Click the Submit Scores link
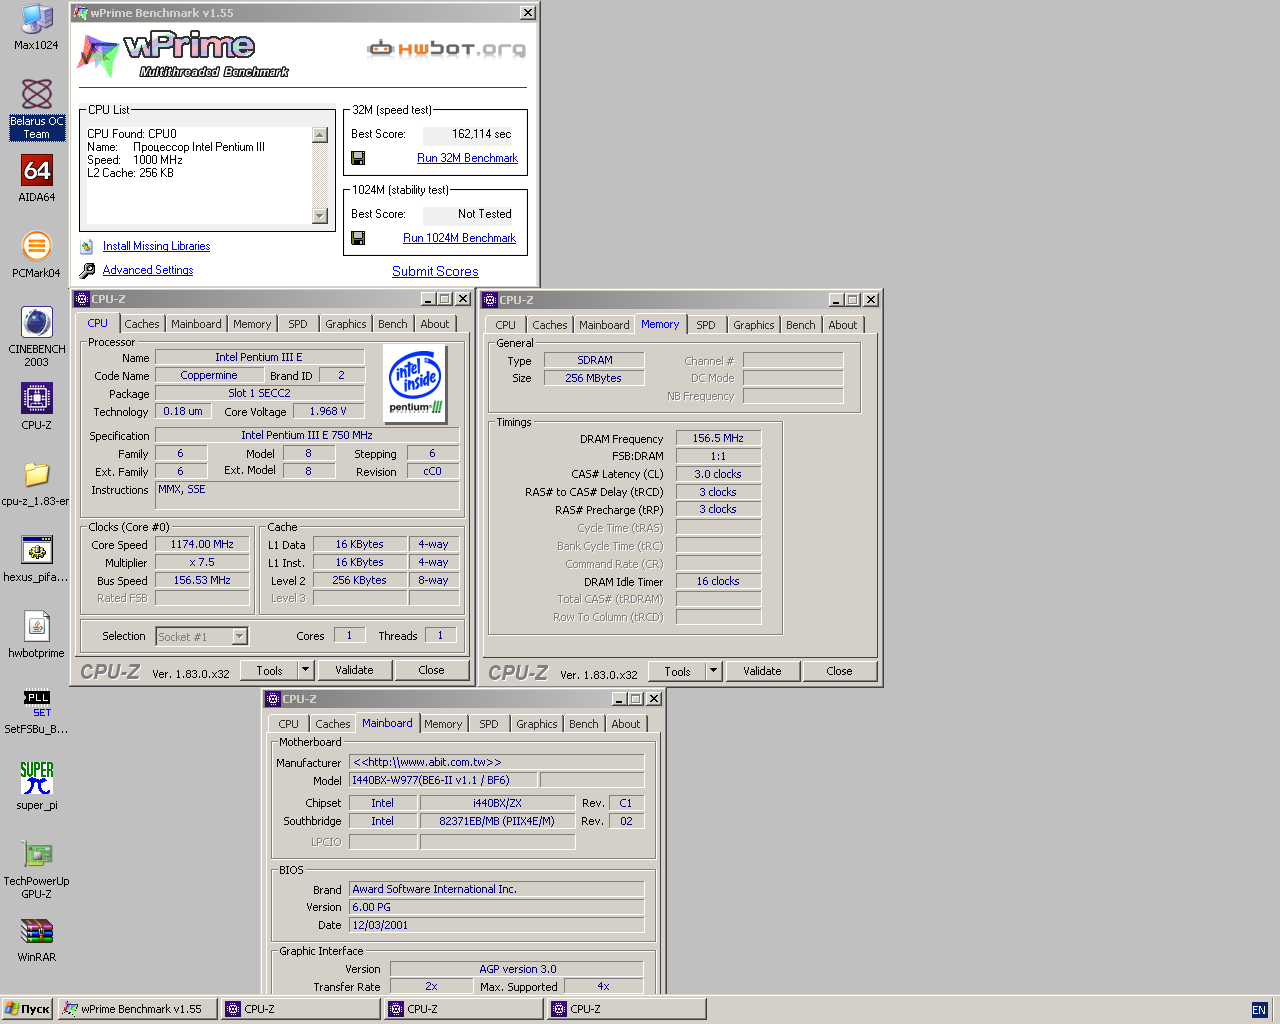The height and width of the screenshot is (1024, 1280). 435,271
